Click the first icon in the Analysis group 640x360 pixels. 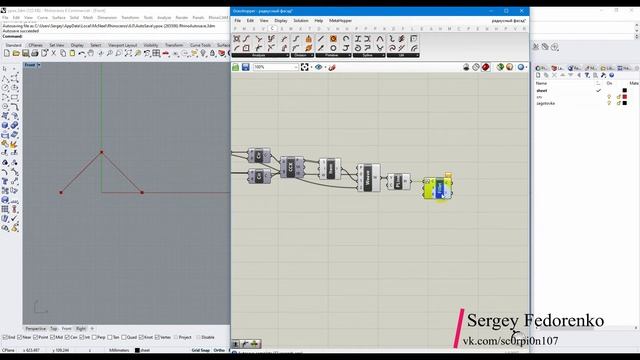coord(237,39)
